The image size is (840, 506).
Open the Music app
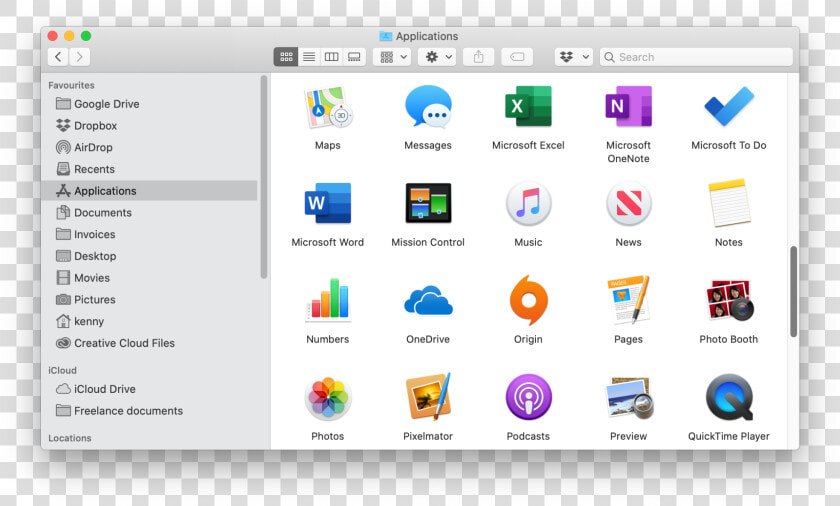pos(528,203)
